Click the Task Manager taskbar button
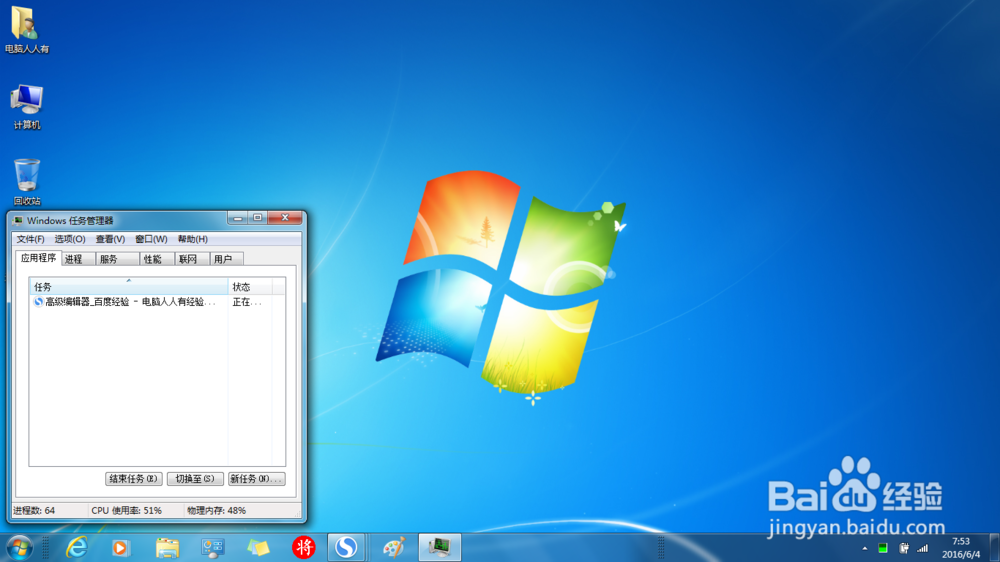This screenshot has height=562, width=1000. coord(439,547)
